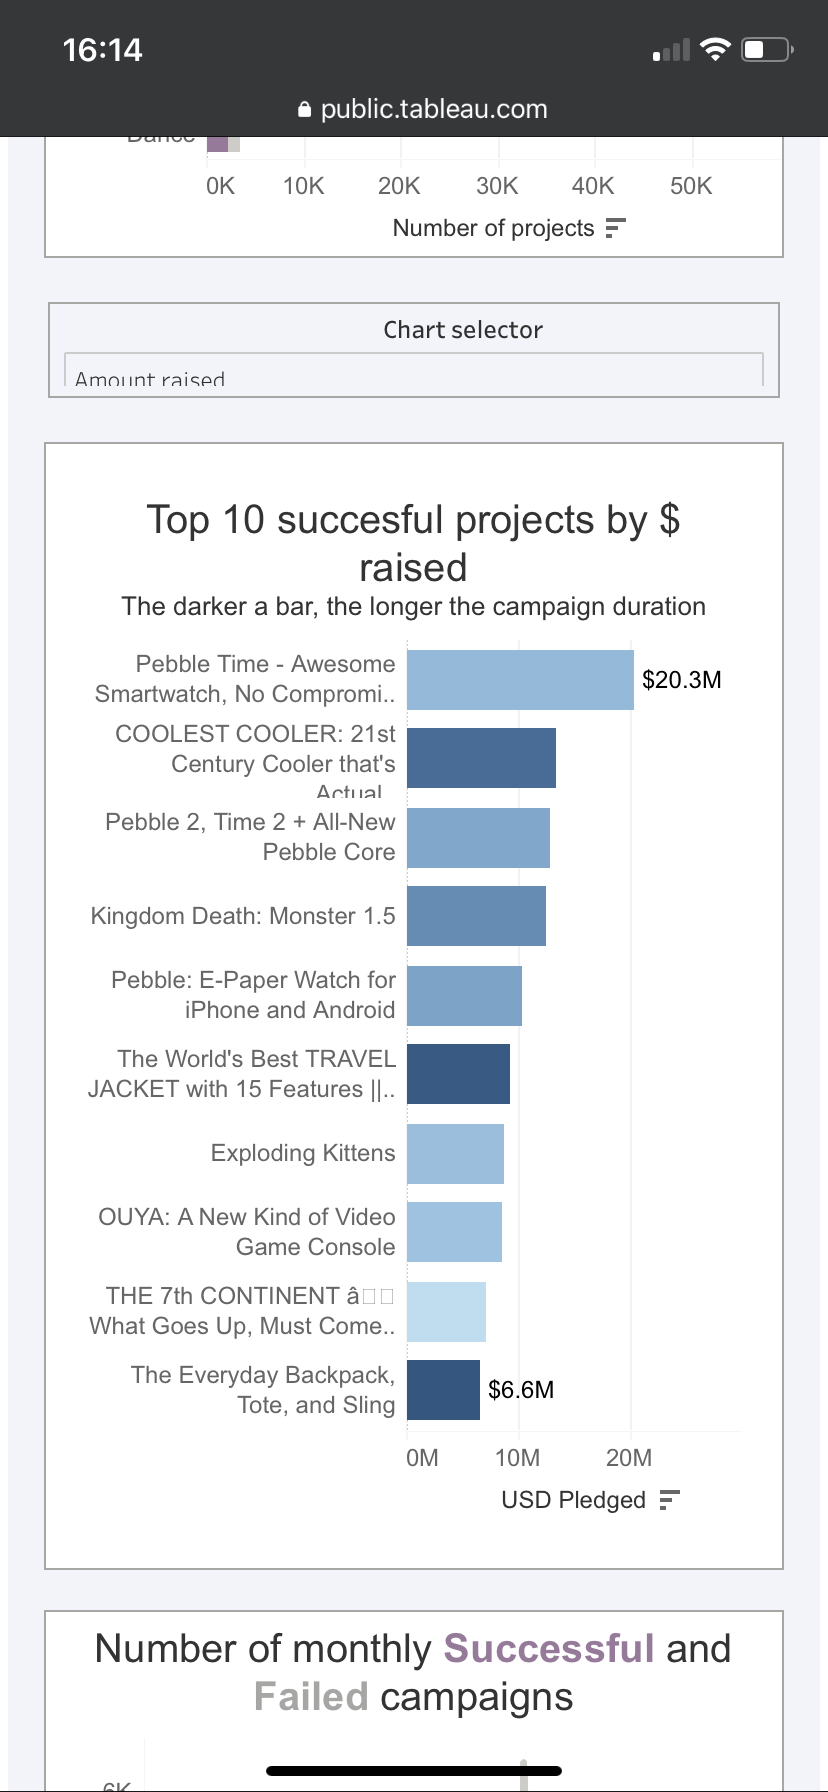Select the World's Best TRAVEL JACKET bar
This screenshot has width=828, height=1792.
click(458, 1074)
